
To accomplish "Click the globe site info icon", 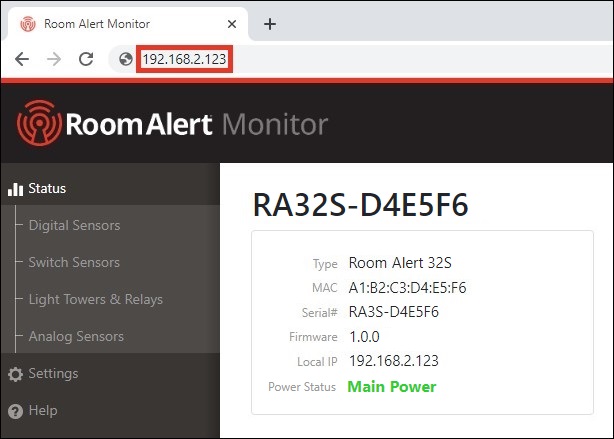I will click(126, 59).
